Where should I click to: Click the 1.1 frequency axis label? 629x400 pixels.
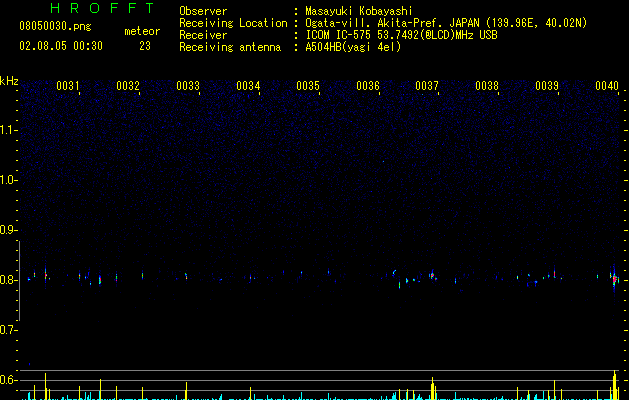(8, 130)
